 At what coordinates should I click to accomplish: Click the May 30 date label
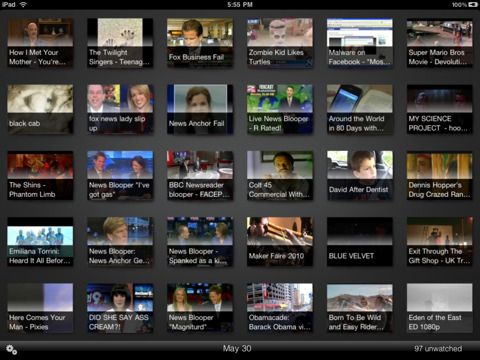tap(237, 349)
